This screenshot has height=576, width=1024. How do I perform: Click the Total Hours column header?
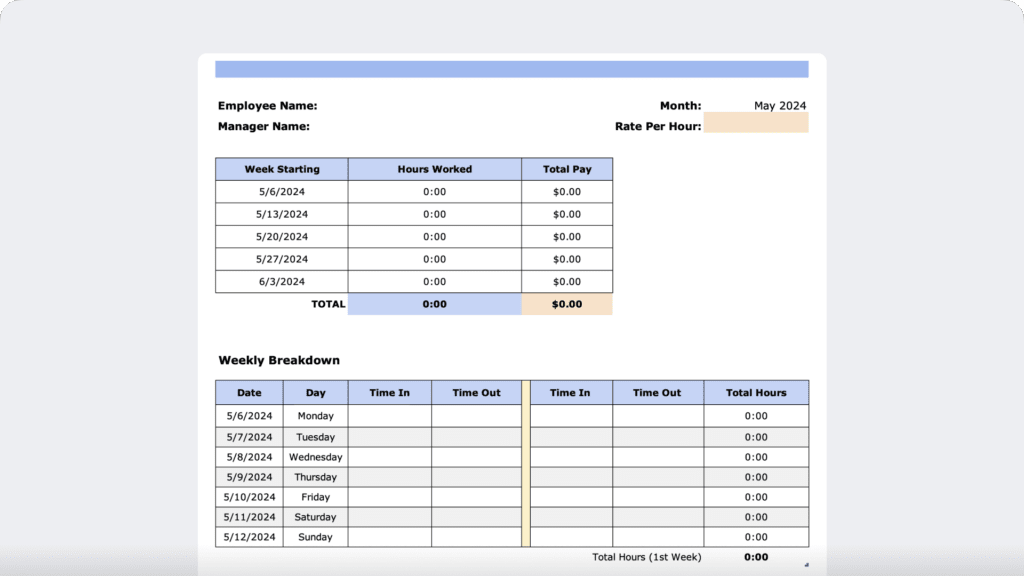(x=757, y=392)
